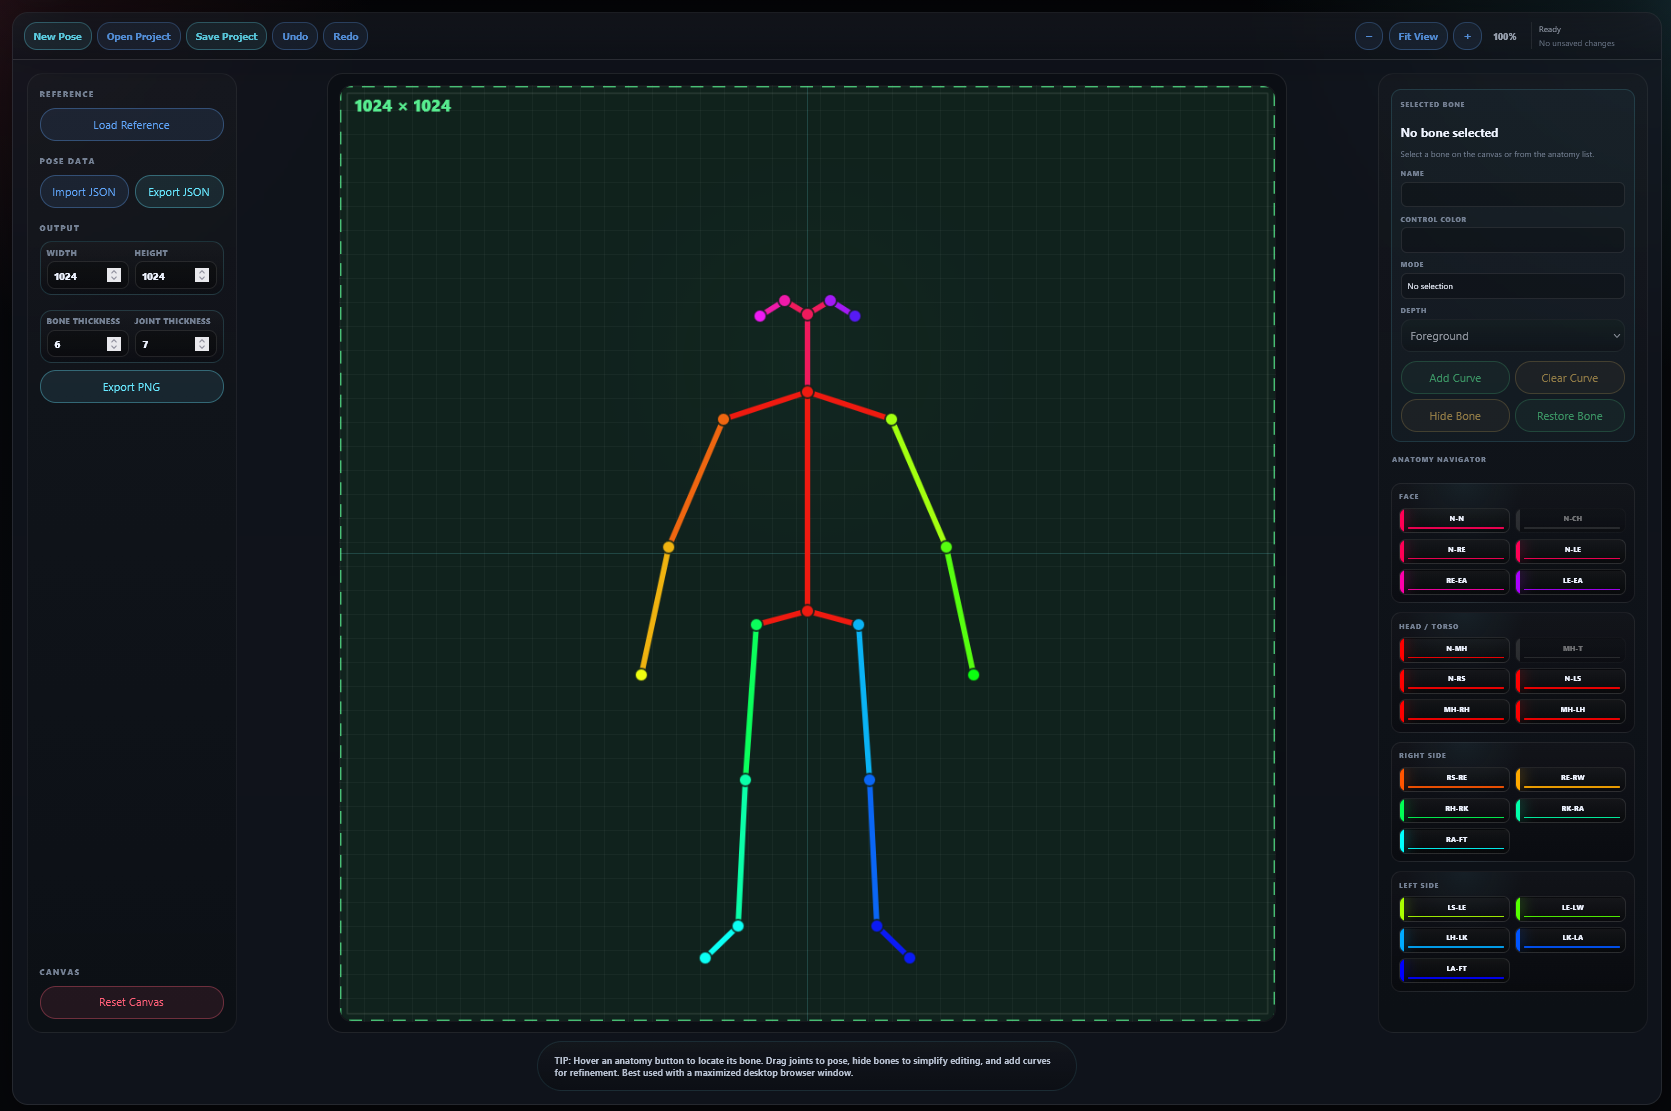Click Restore Bone
The height and width of the screenshot is (1111, 1671).
[x=1569, y=416]
